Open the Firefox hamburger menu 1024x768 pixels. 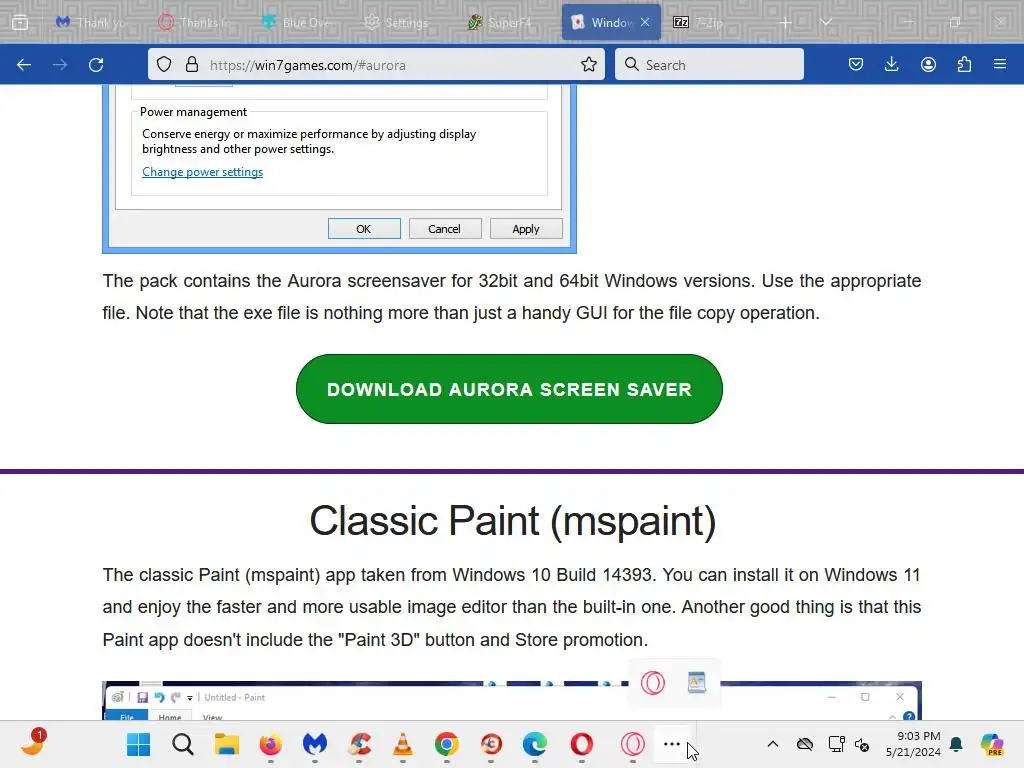(x=1000, y=65)
